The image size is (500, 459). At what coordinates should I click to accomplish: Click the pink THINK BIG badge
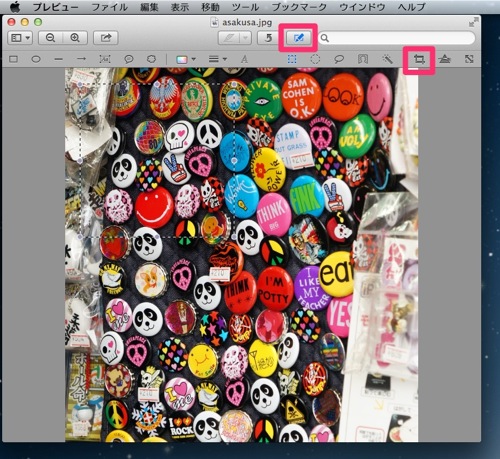[274, 214]
